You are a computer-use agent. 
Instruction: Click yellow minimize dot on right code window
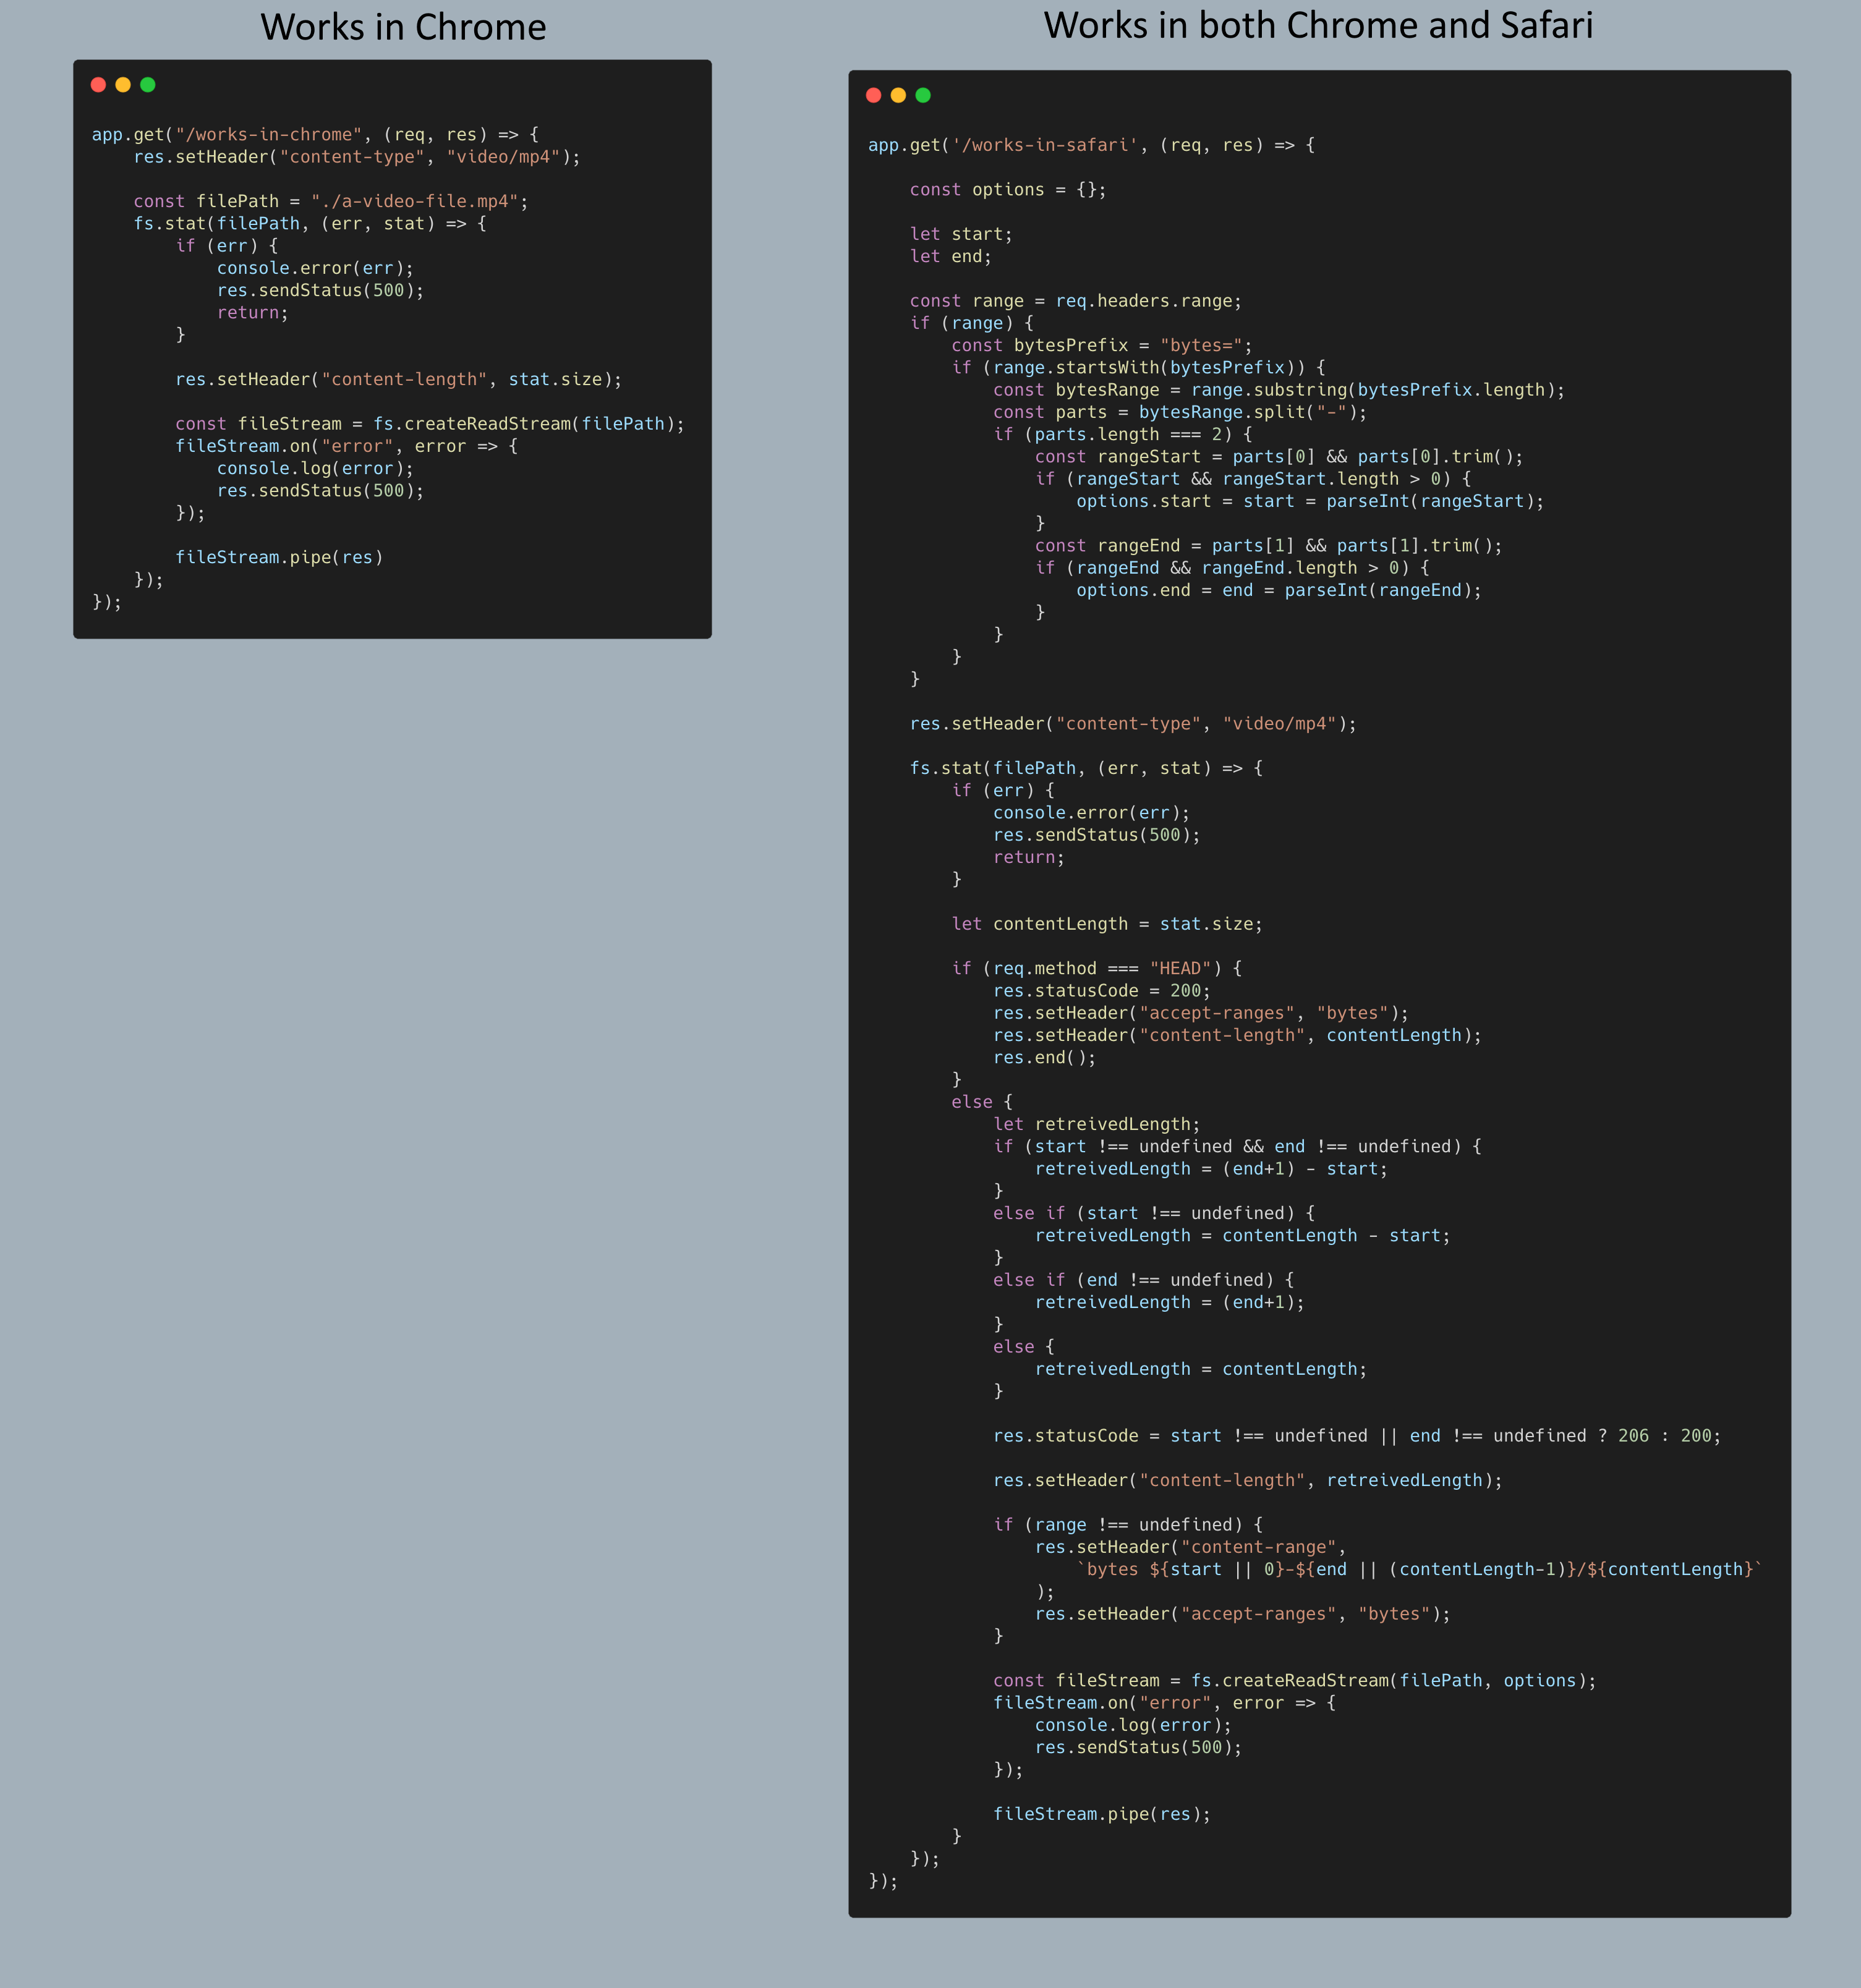pyautogui.click(x=898, y=95)
